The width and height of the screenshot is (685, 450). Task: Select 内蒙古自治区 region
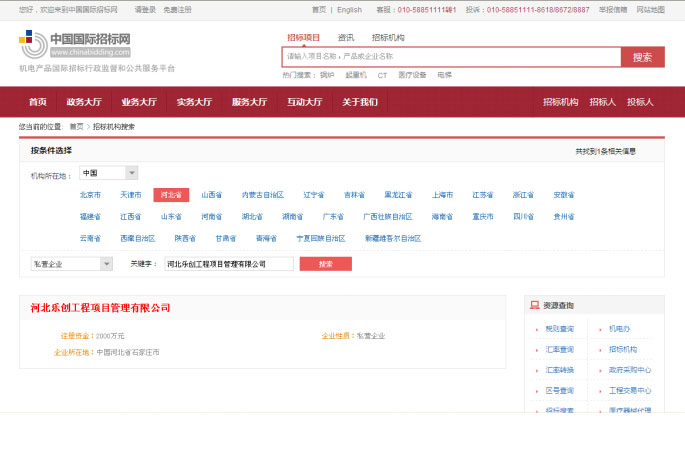[x=263, y=195]
